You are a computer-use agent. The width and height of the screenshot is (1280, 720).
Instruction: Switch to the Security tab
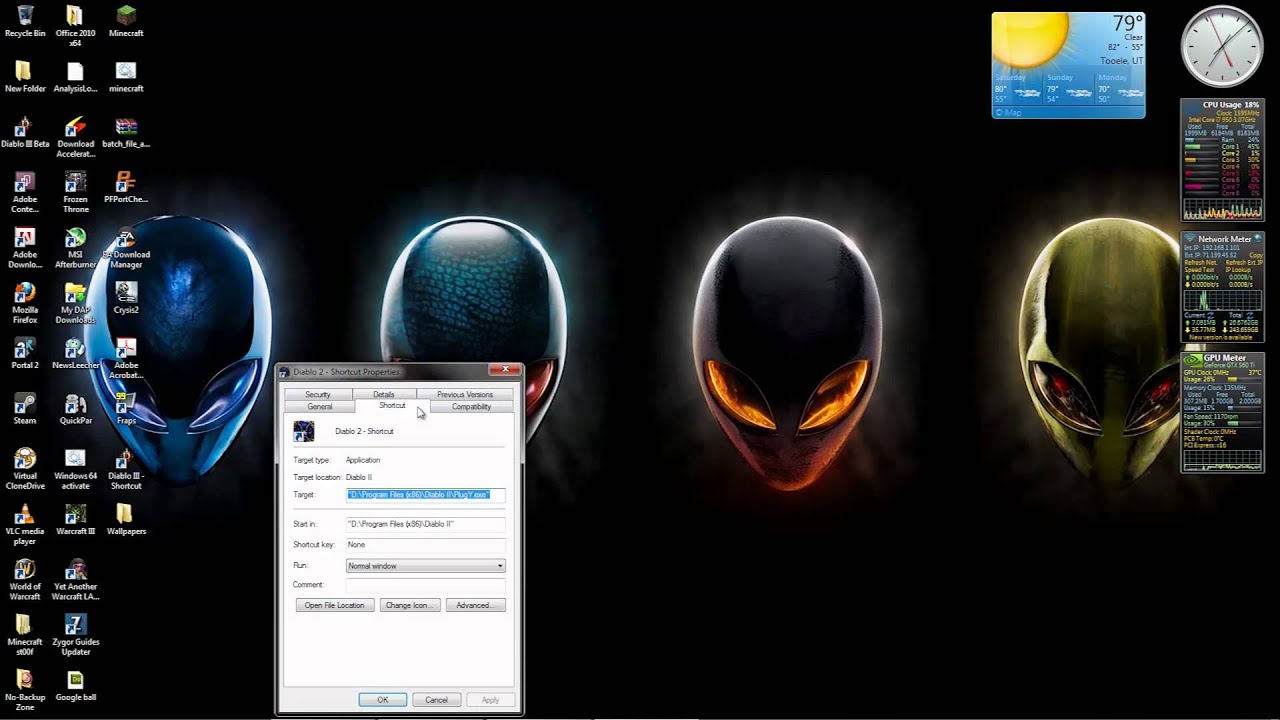point(318,394)
